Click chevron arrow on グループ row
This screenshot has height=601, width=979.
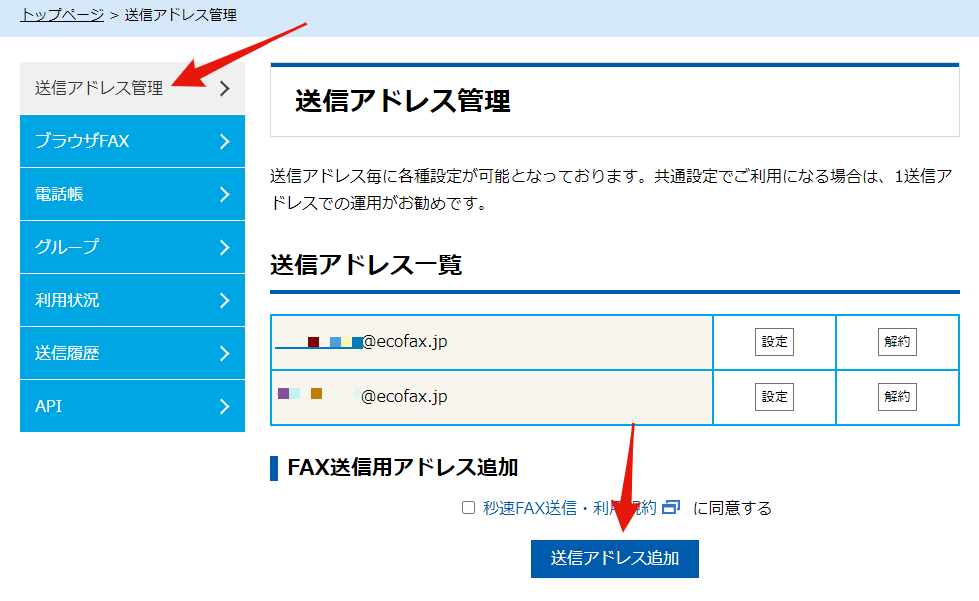[x=225, y=248]
